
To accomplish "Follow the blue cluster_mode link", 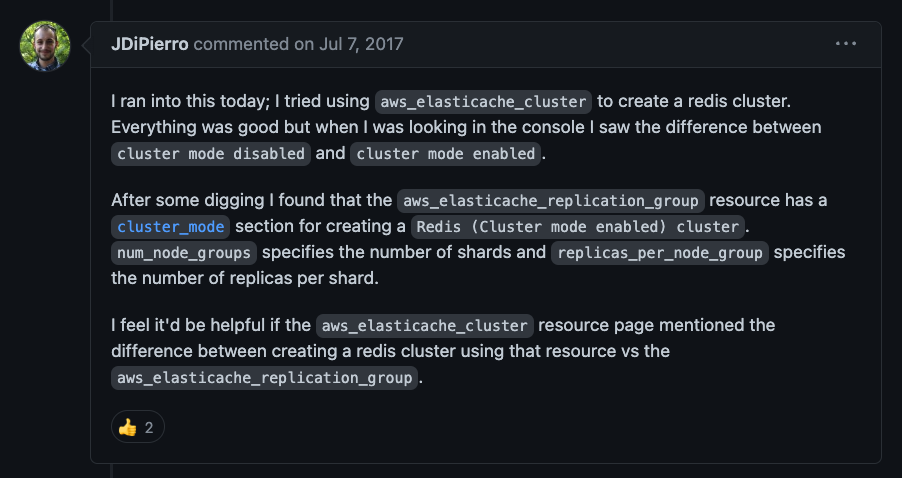I will (170, 227).
